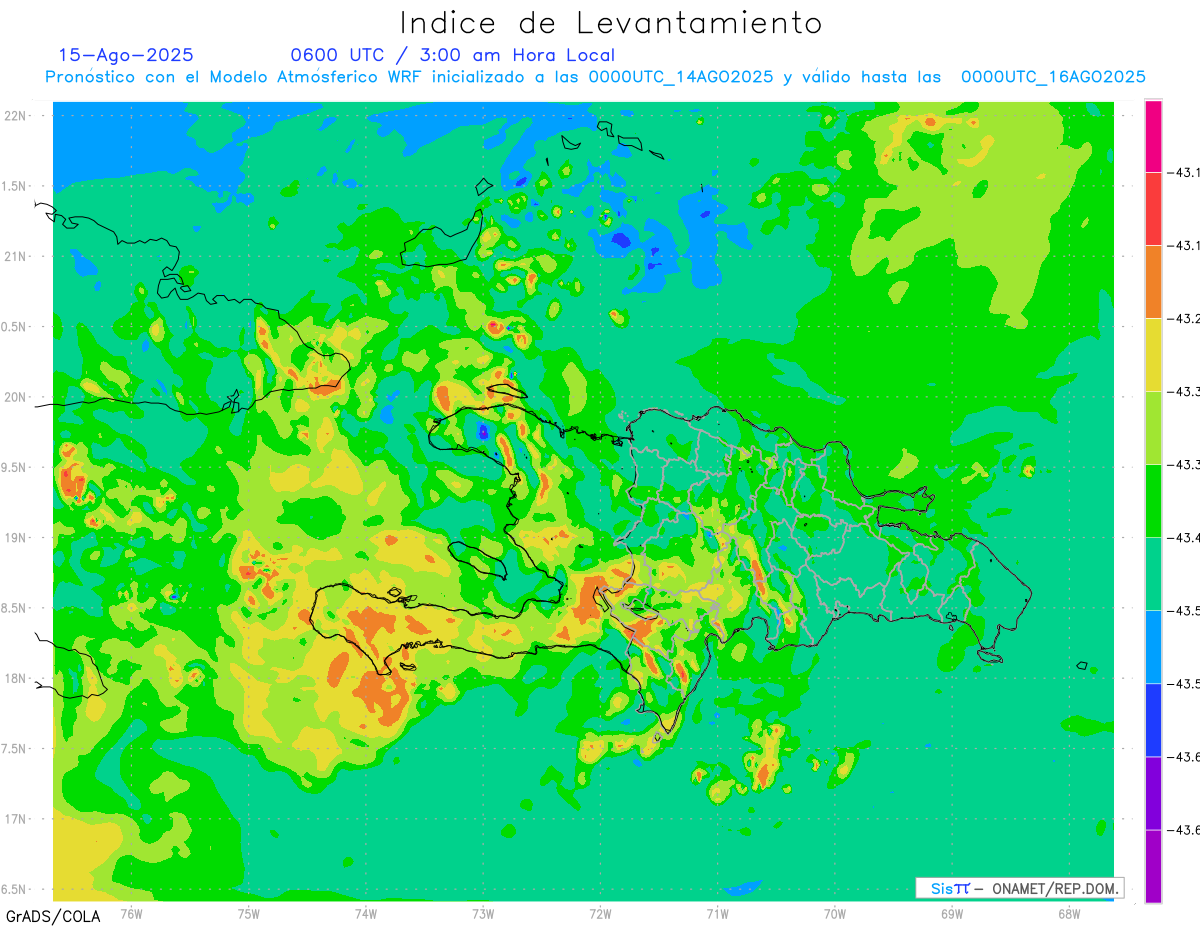Click 'Pronóstico con el Modelo Atmósferico WRF' text
Screen dimensions: 1200x927
click(x=235, y=77)
